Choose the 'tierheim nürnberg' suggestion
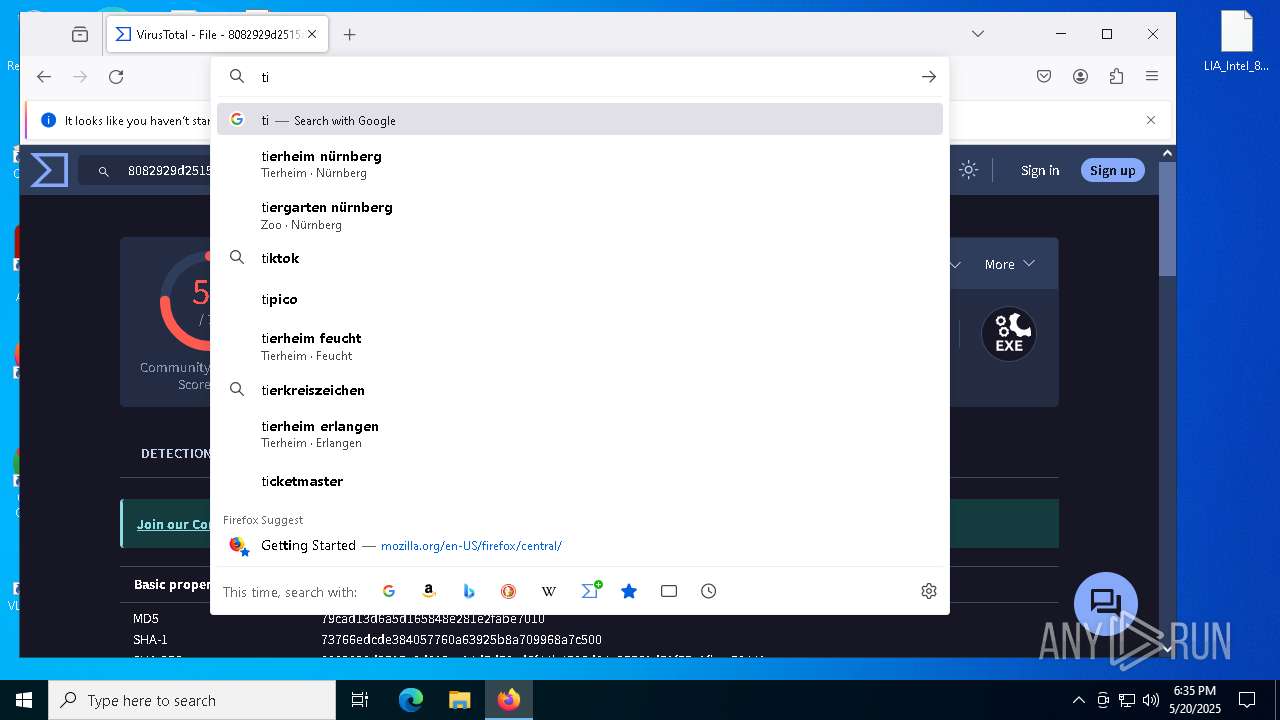Viewport: 1280px width, 720px height. tap(580, 164)
